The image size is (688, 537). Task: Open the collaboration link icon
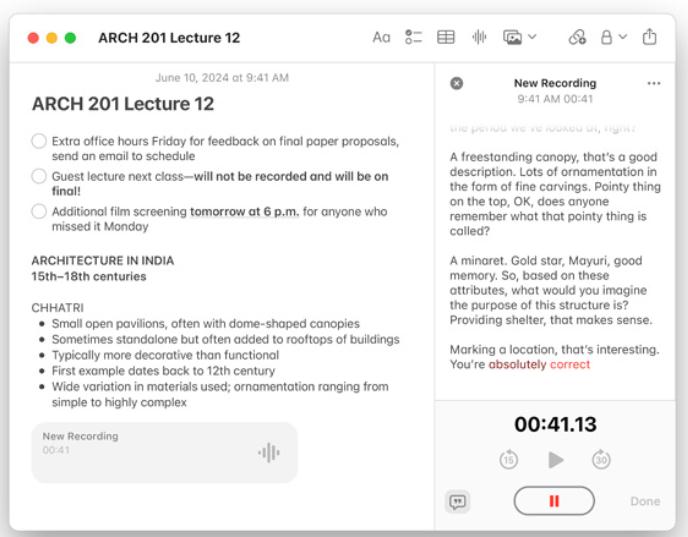click(576, 38)
